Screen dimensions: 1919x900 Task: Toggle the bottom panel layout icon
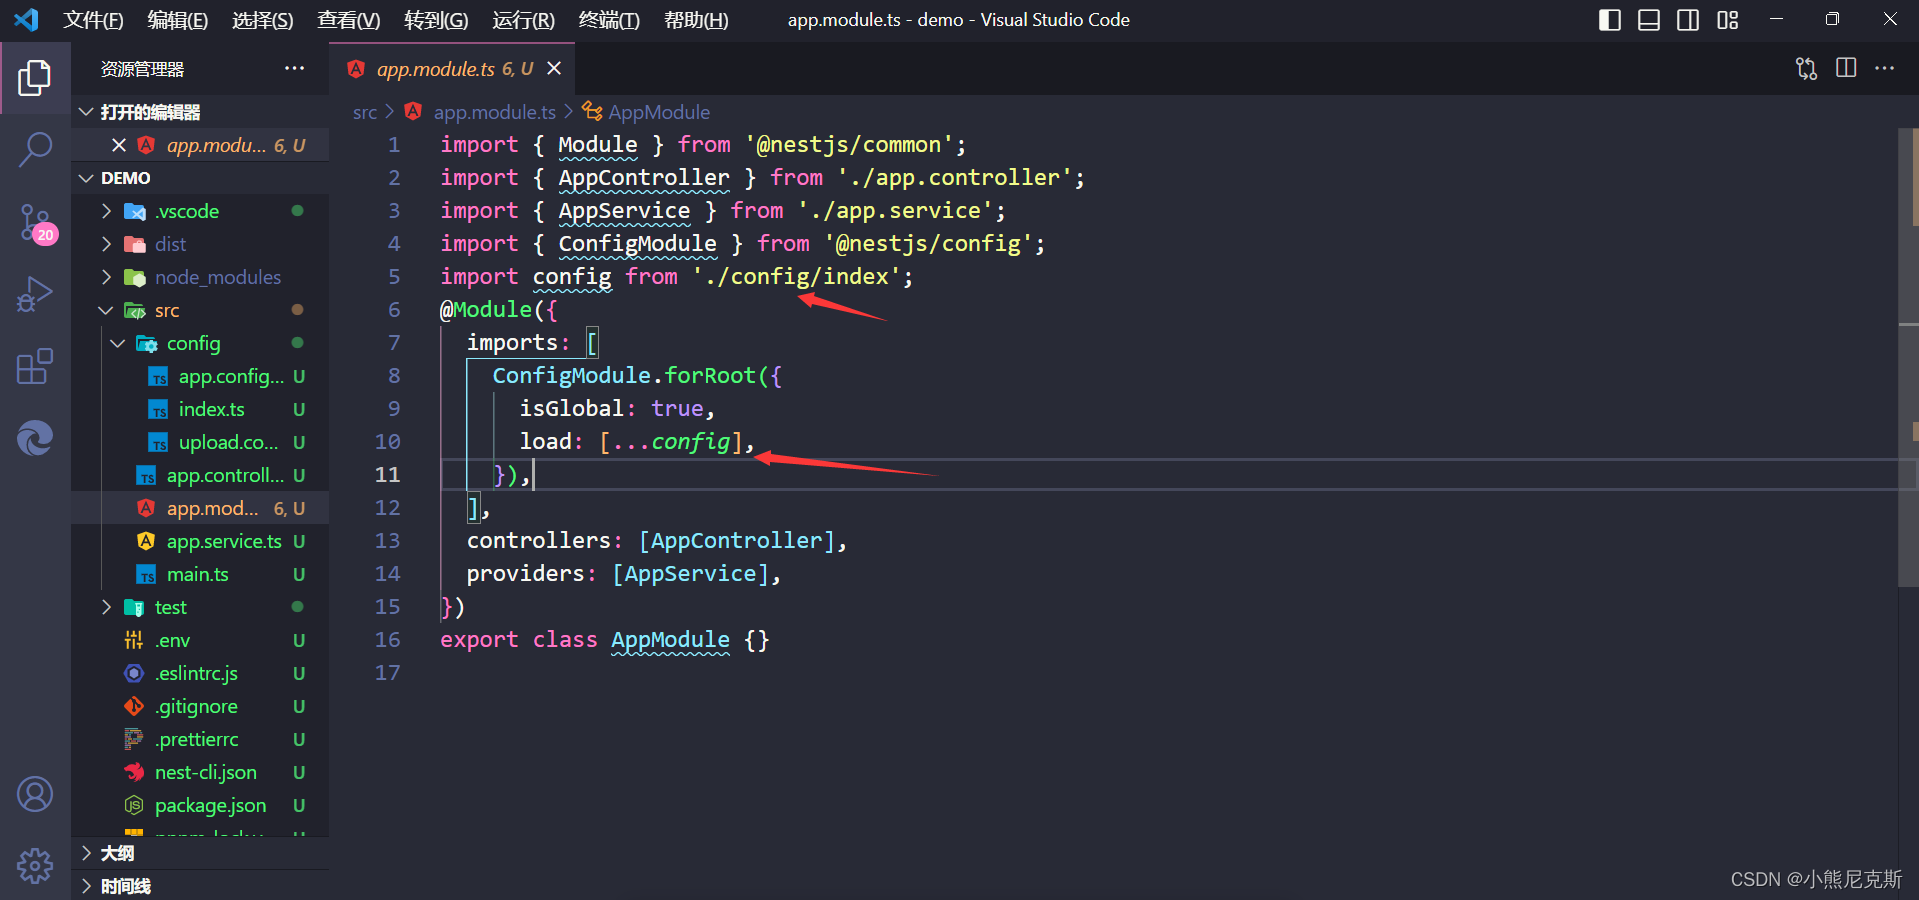(x=1649, y=20)
